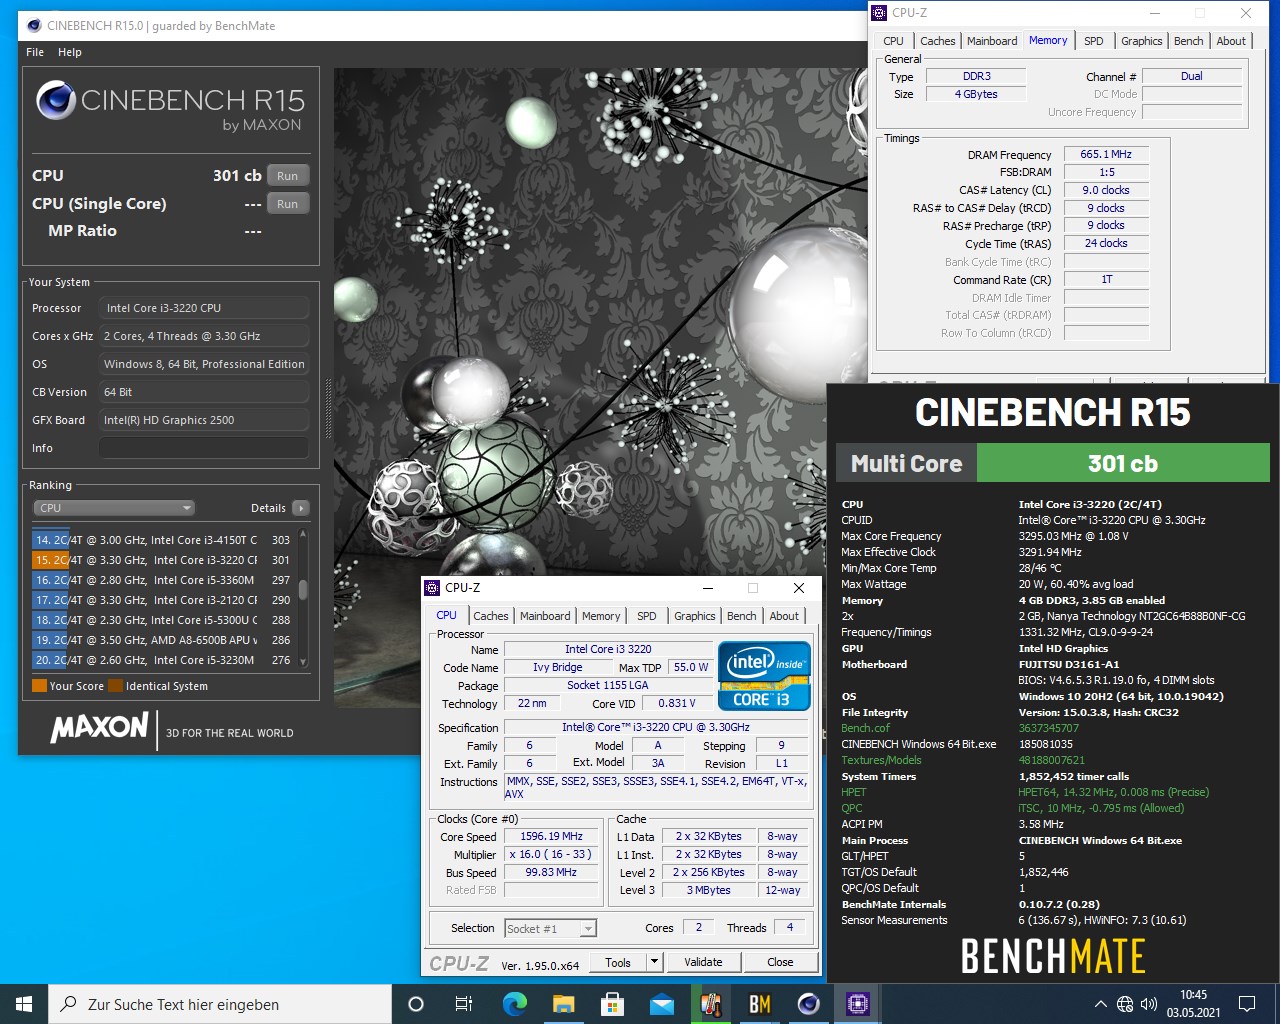The height and width of the screenshot is (1024, 1280).
Task: Select ranking row 20 Intel Core i5-3230M
Action: [x=162, y=660]
